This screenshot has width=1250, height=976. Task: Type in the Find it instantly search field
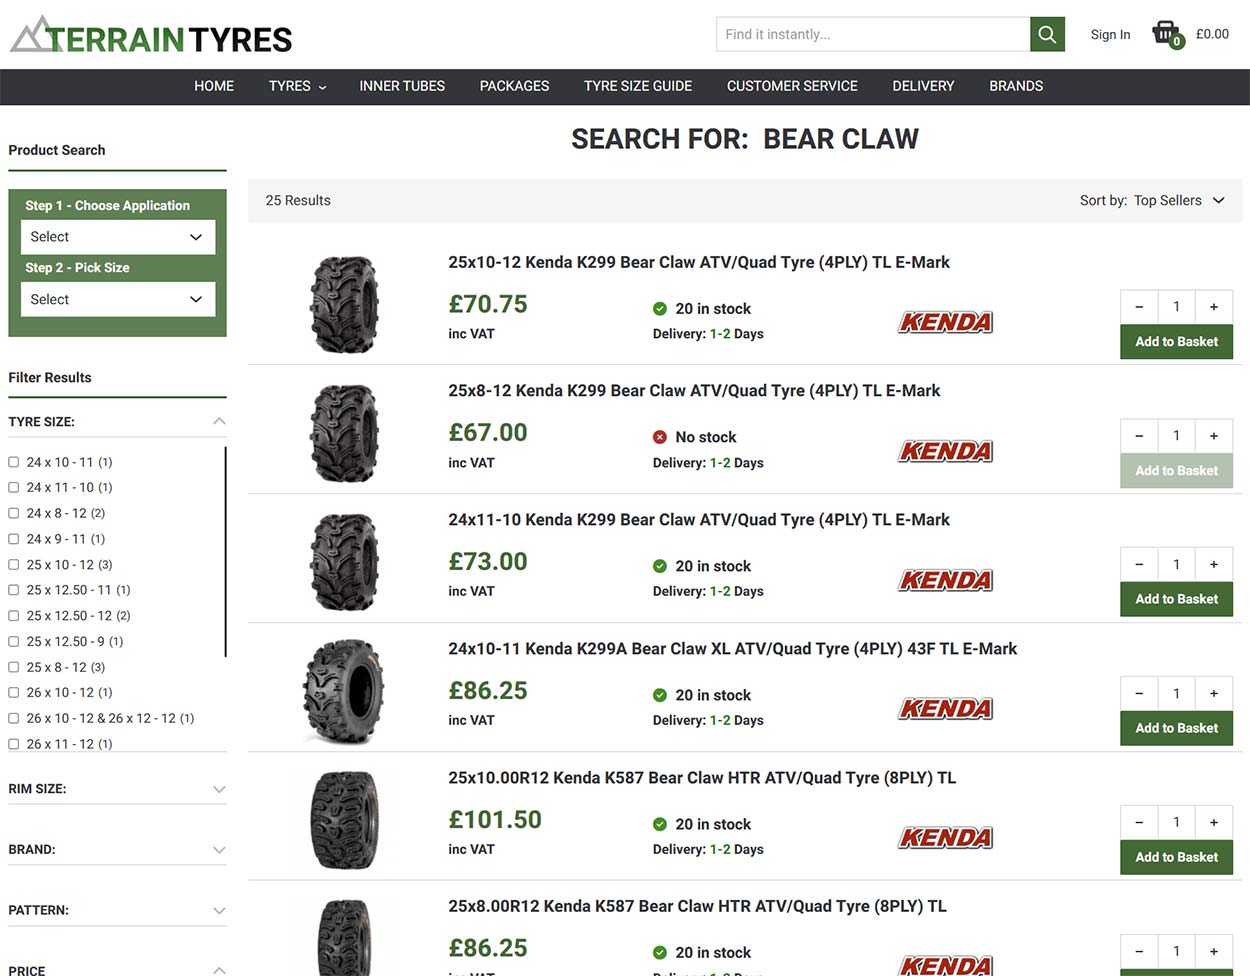870,33
